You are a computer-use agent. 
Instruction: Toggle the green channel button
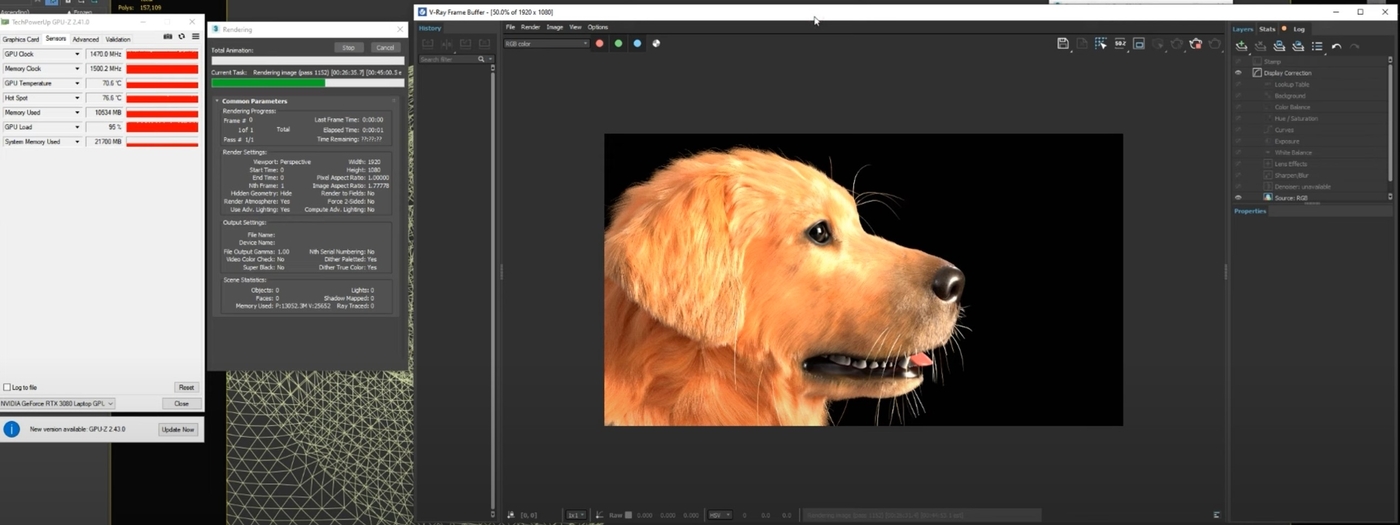(619, 44)
